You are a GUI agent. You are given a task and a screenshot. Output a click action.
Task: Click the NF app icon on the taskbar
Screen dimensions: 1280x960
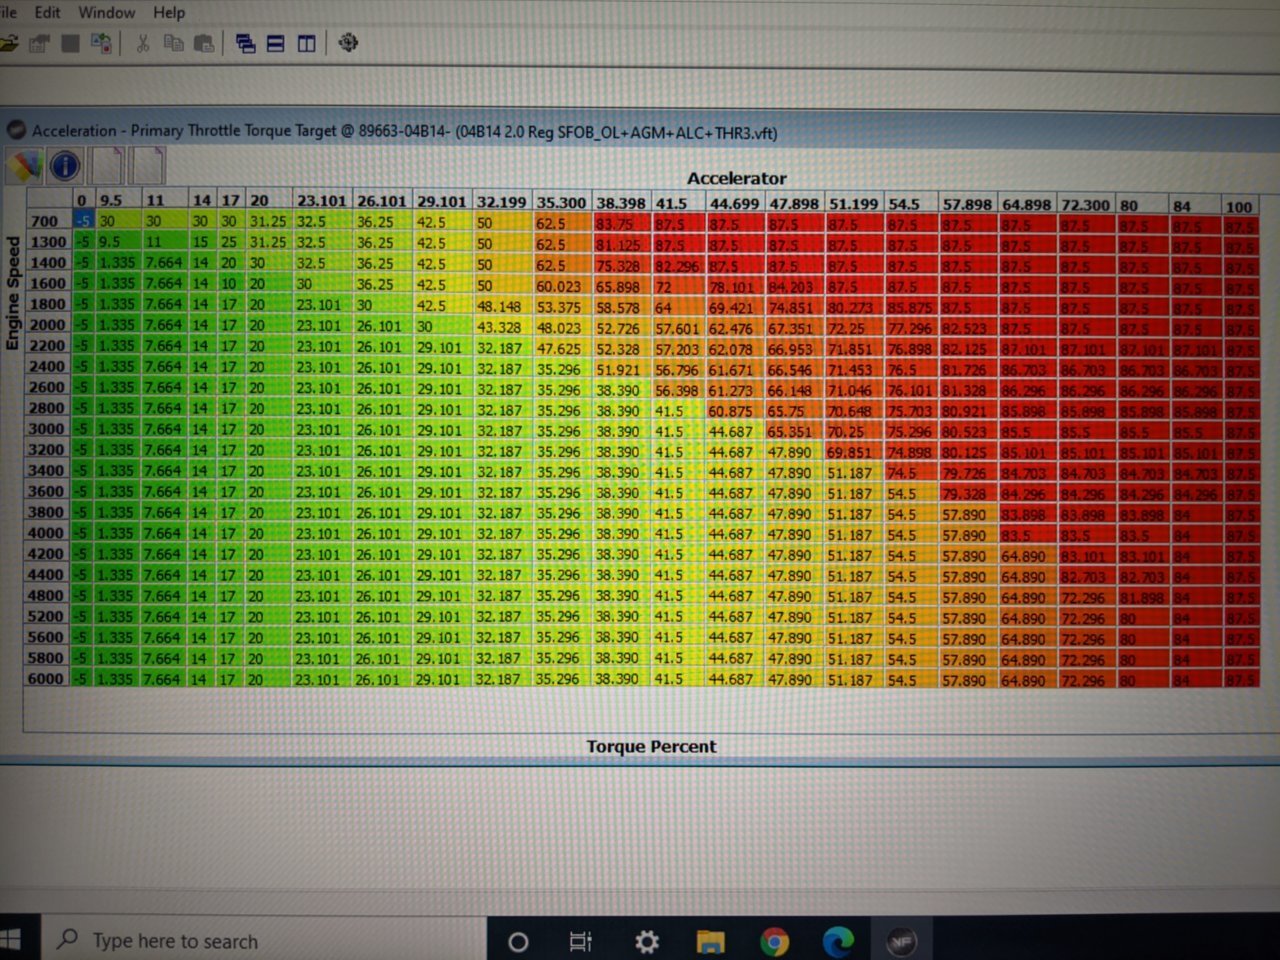click(902, 941)
